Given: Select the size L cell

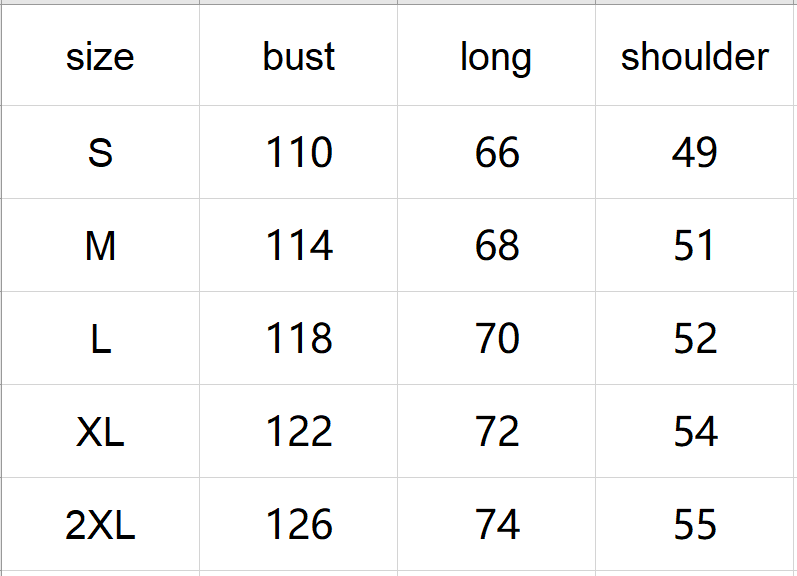Looking at the screenshot, I should (x=100, y=339).
